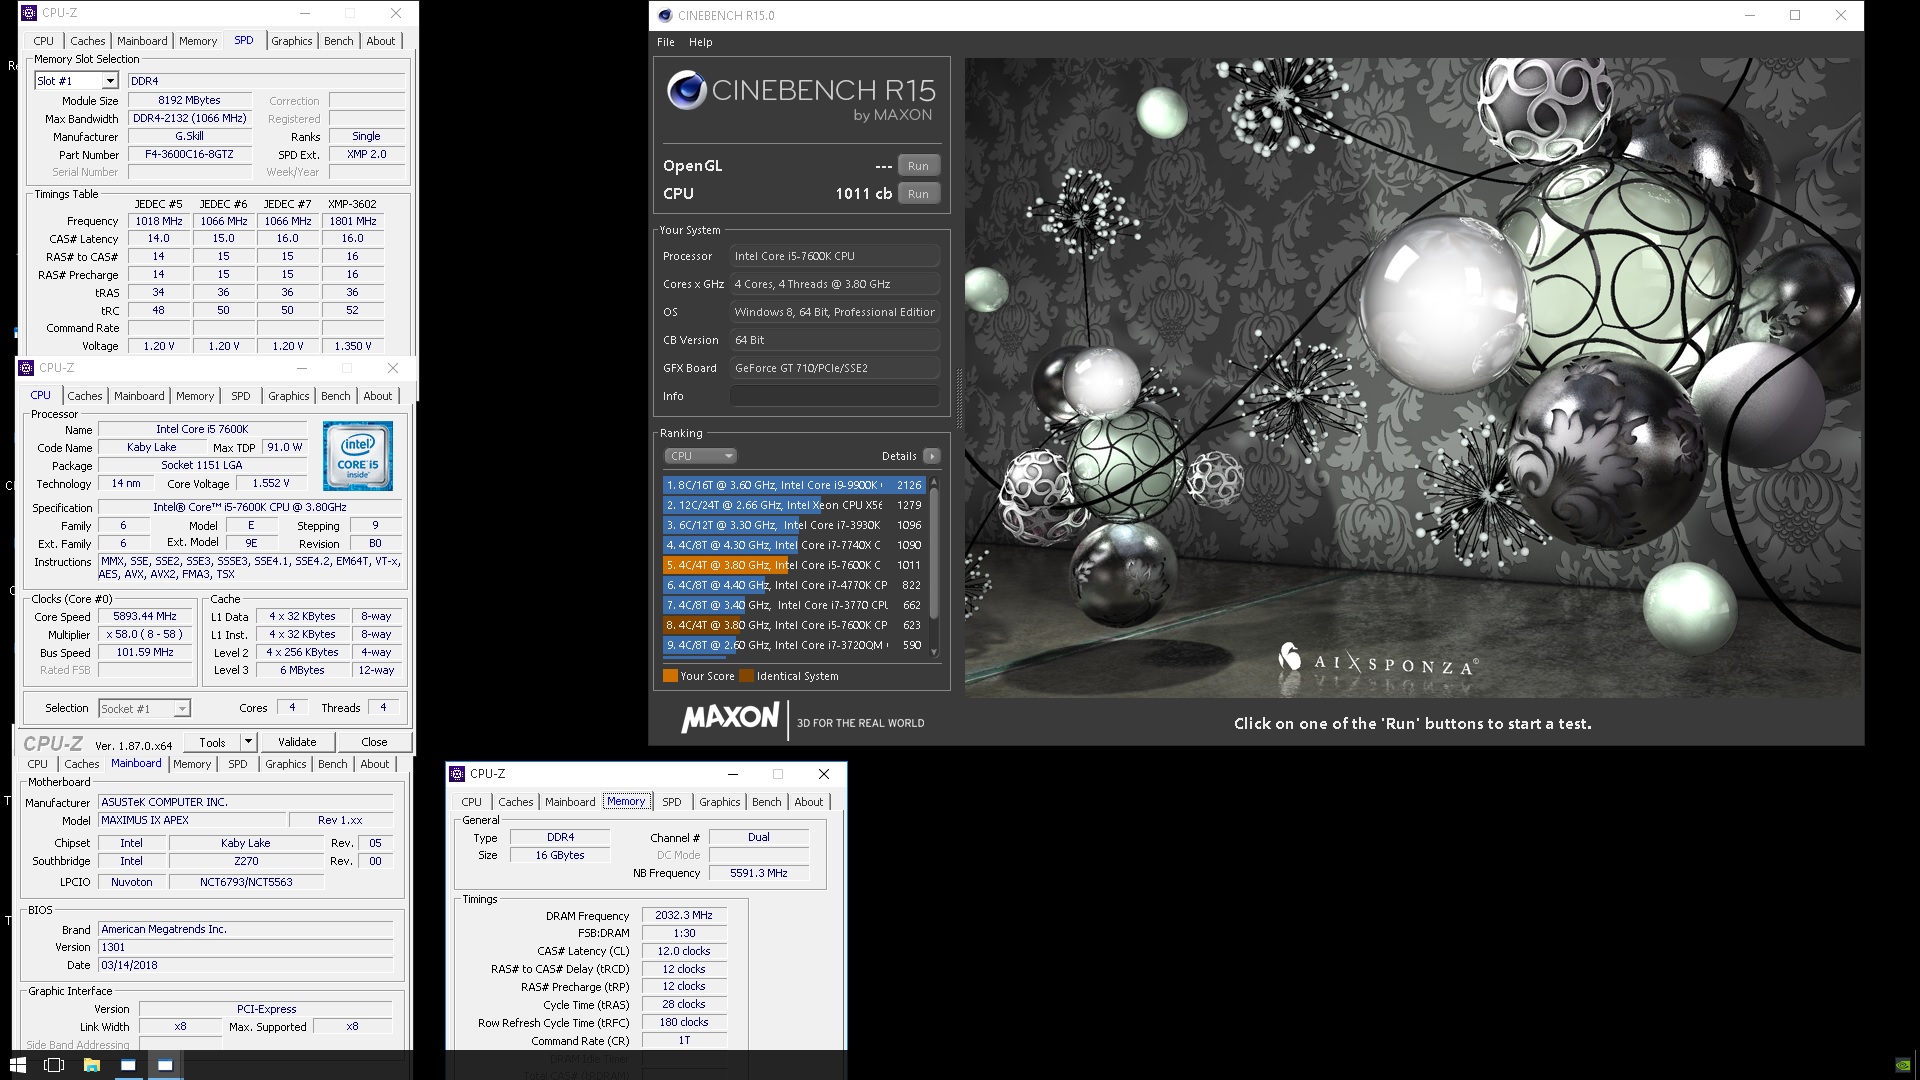Switch to Bench tab in SPD window
This screenshot has height=1080, width=1920.
(x=339, y=41)
